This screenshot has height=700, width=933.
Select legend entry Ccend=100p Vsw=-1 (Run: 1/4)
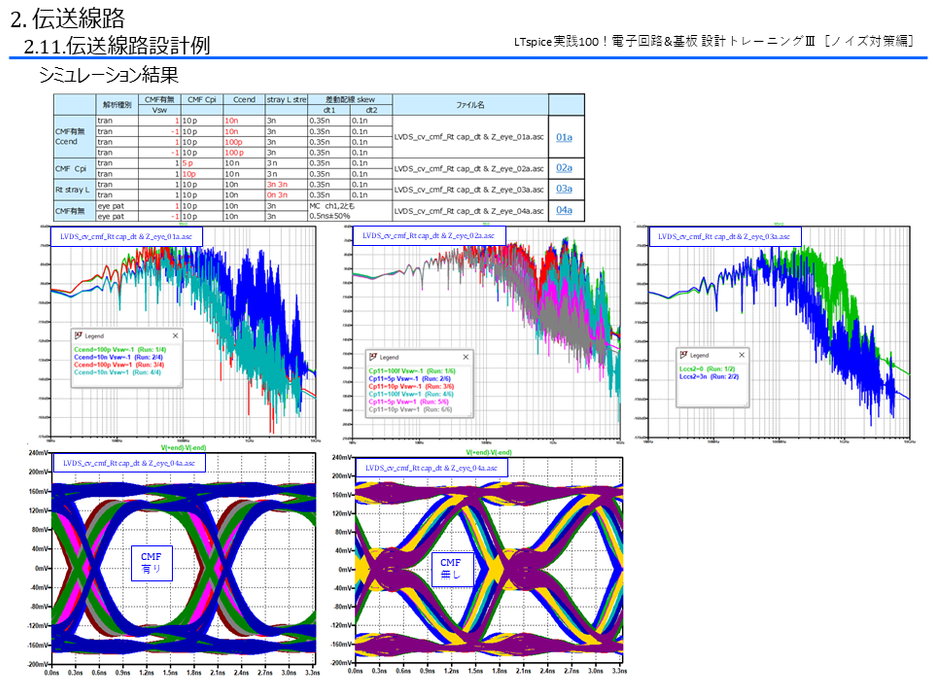pos(120,349)
